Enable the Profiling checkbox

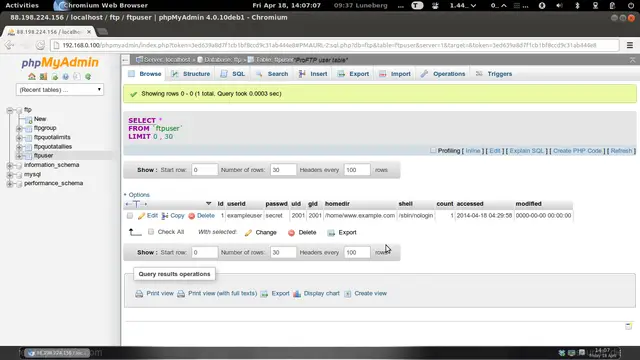tap(433, 151)
